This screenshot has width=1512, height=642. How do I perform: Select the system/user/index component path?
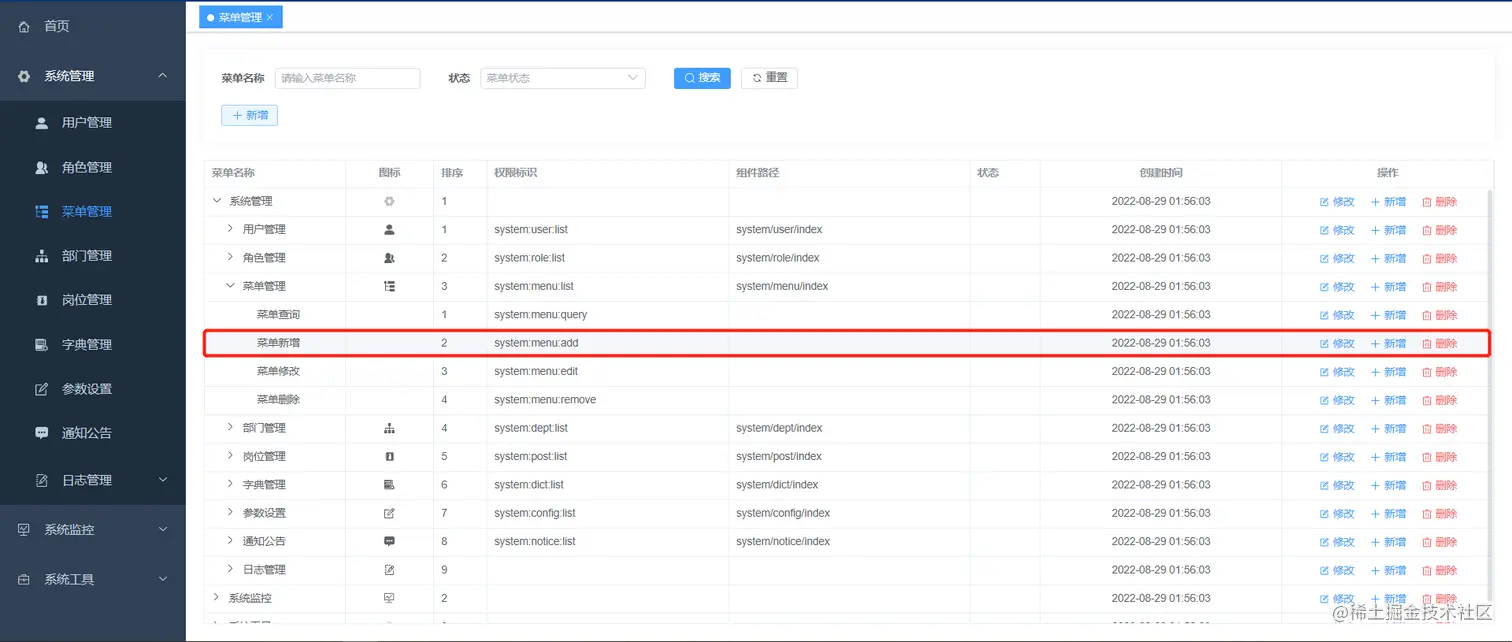tap(779, 230)
